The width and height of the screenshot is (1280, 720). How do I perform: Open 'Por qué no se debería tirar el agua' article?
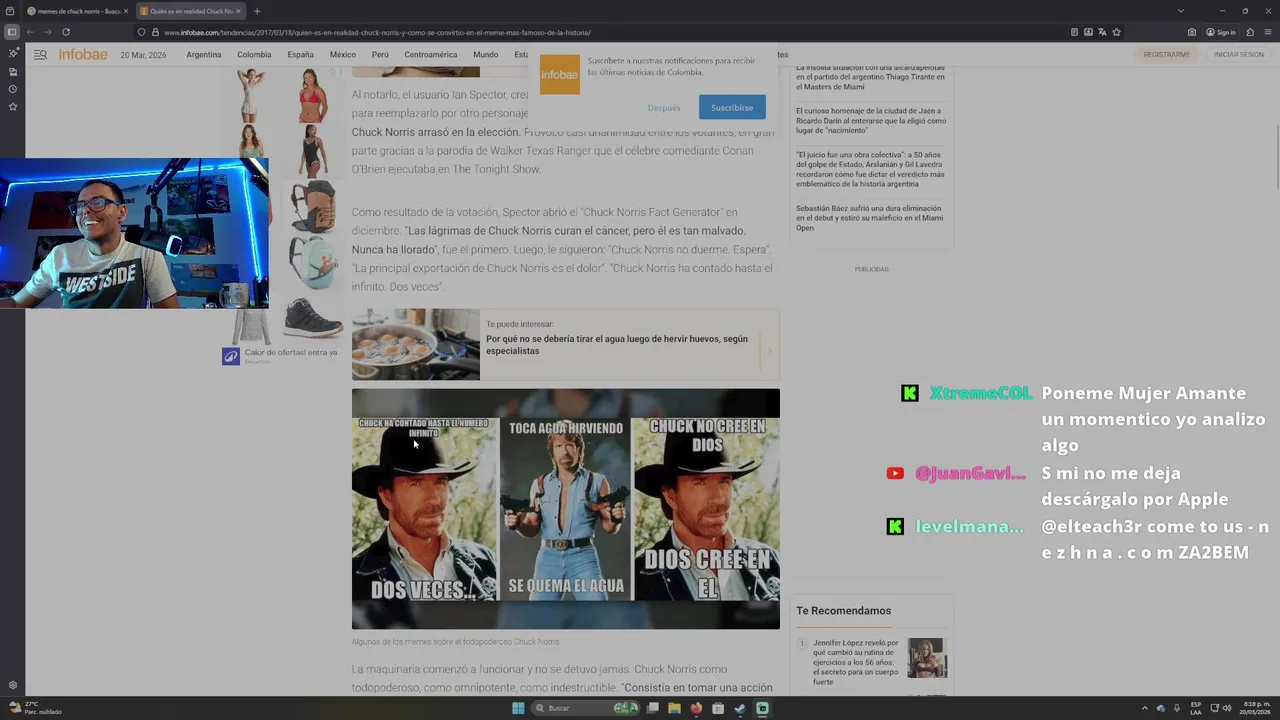coord(617,345)
